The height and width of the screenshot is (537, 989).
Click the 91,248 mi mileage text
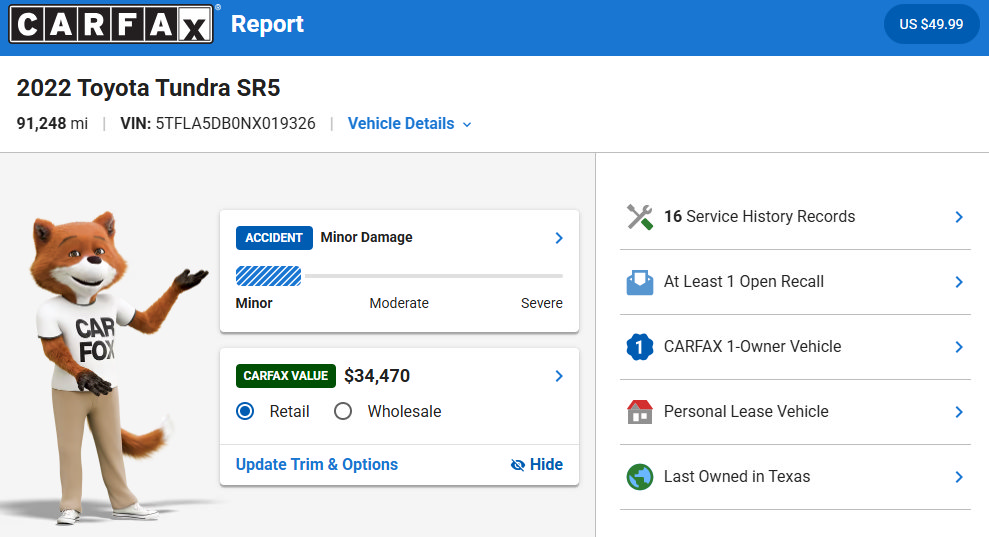point(52,124)
